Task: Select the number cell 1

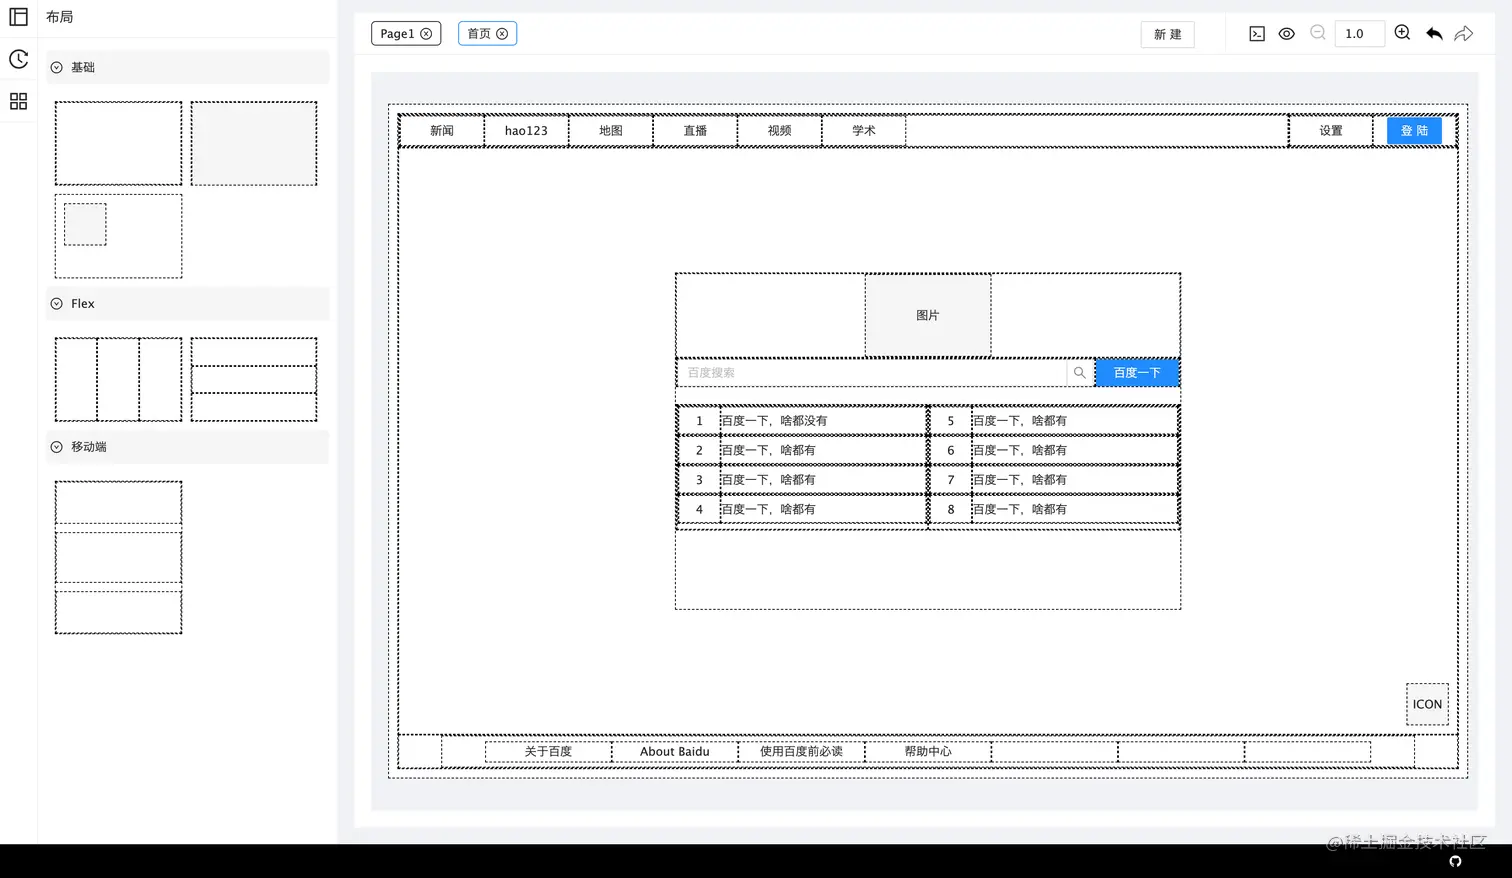Action: point(699,421)
